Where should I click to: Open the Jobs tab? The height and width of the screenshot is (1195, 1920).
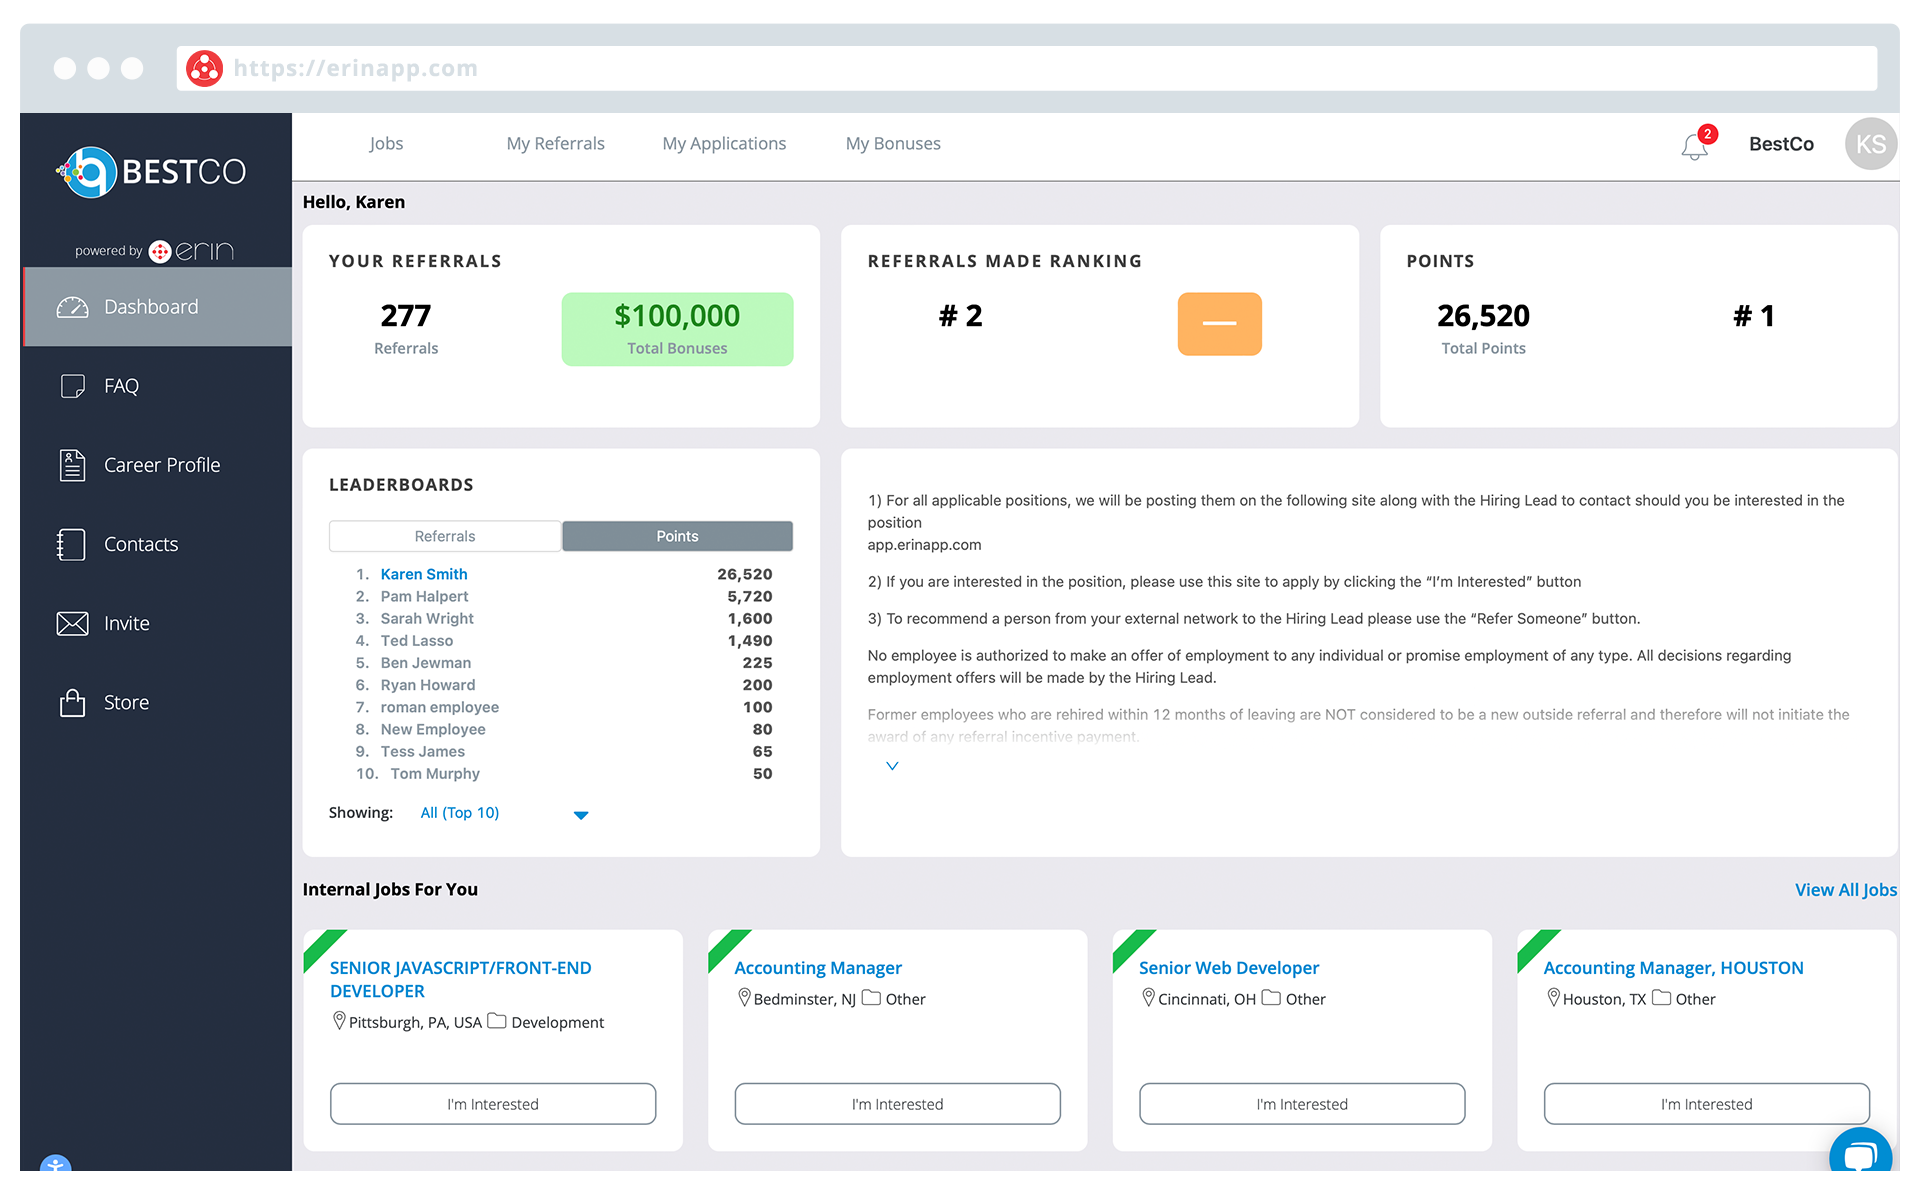click(386, 143)
